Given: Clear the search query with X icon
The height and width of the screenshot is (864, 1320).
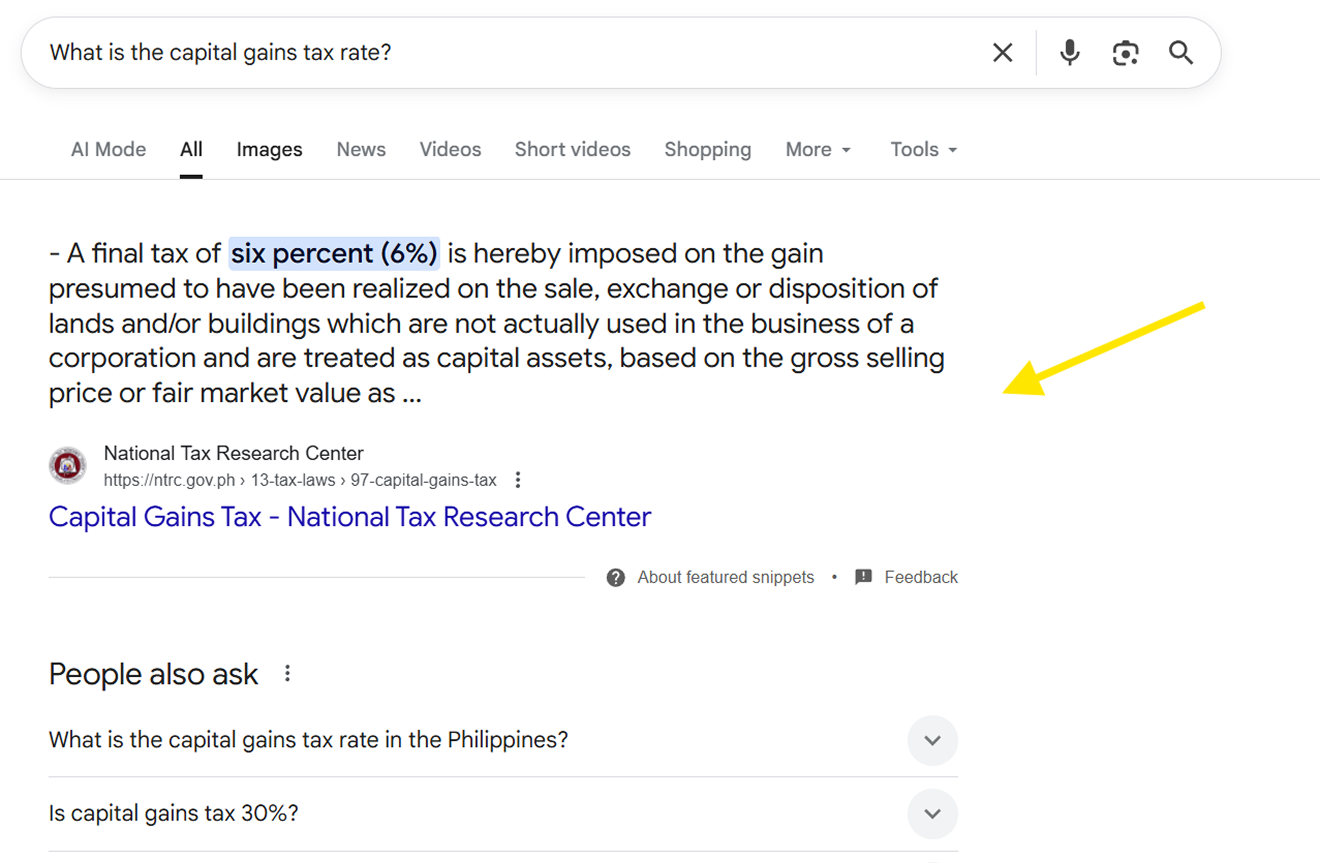Looking at the screenshot, I should [x=1002, y=53].
